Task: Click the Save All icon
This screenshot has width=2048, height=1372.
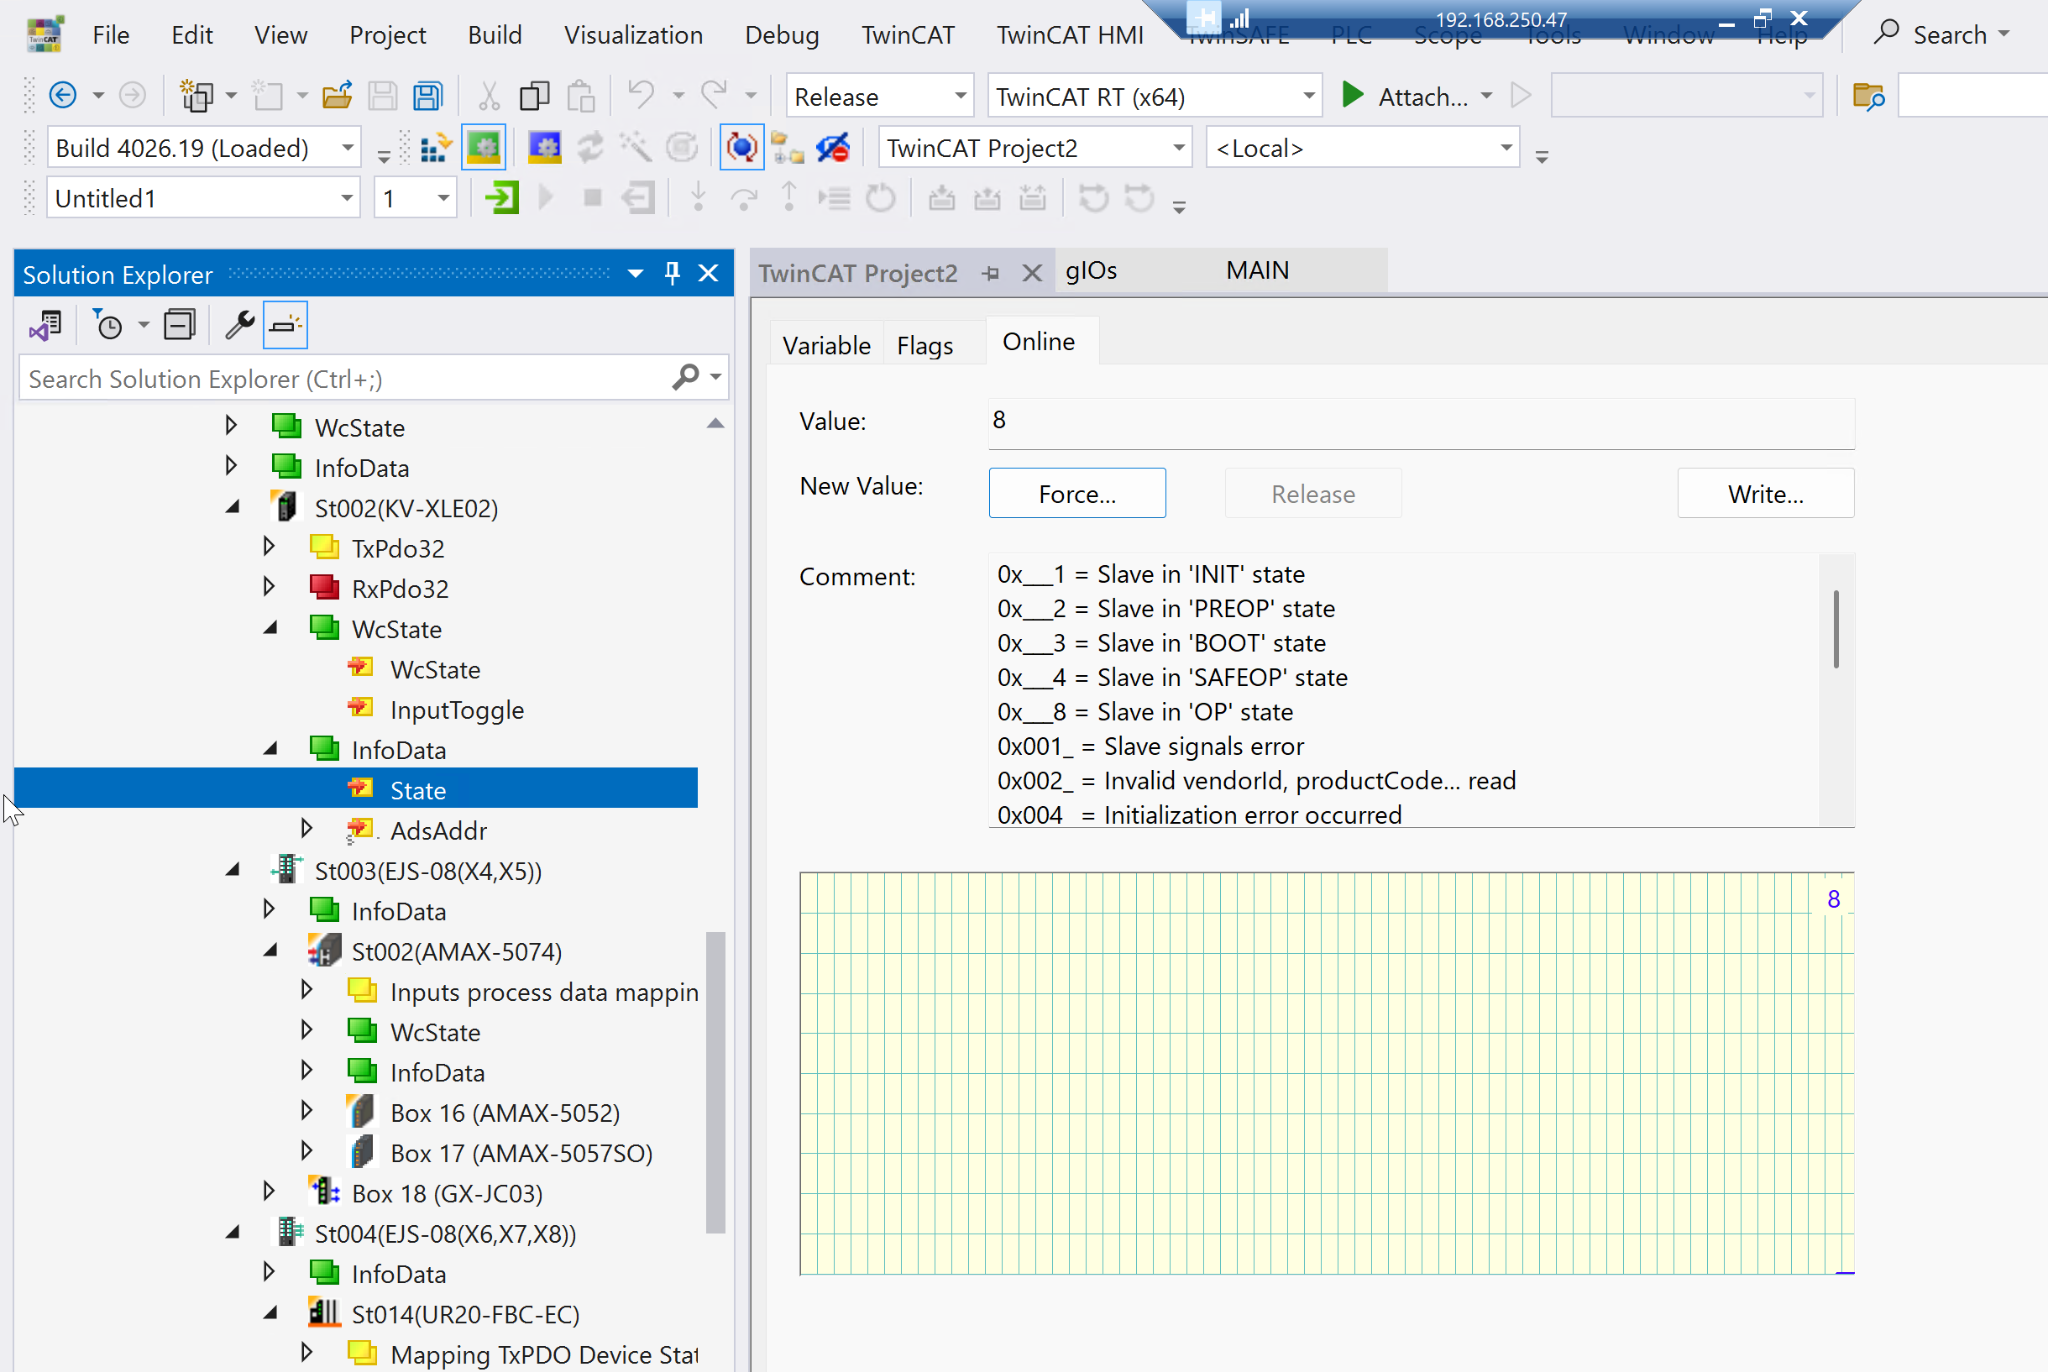Action: pyautogui.click(x=428, y=97)
